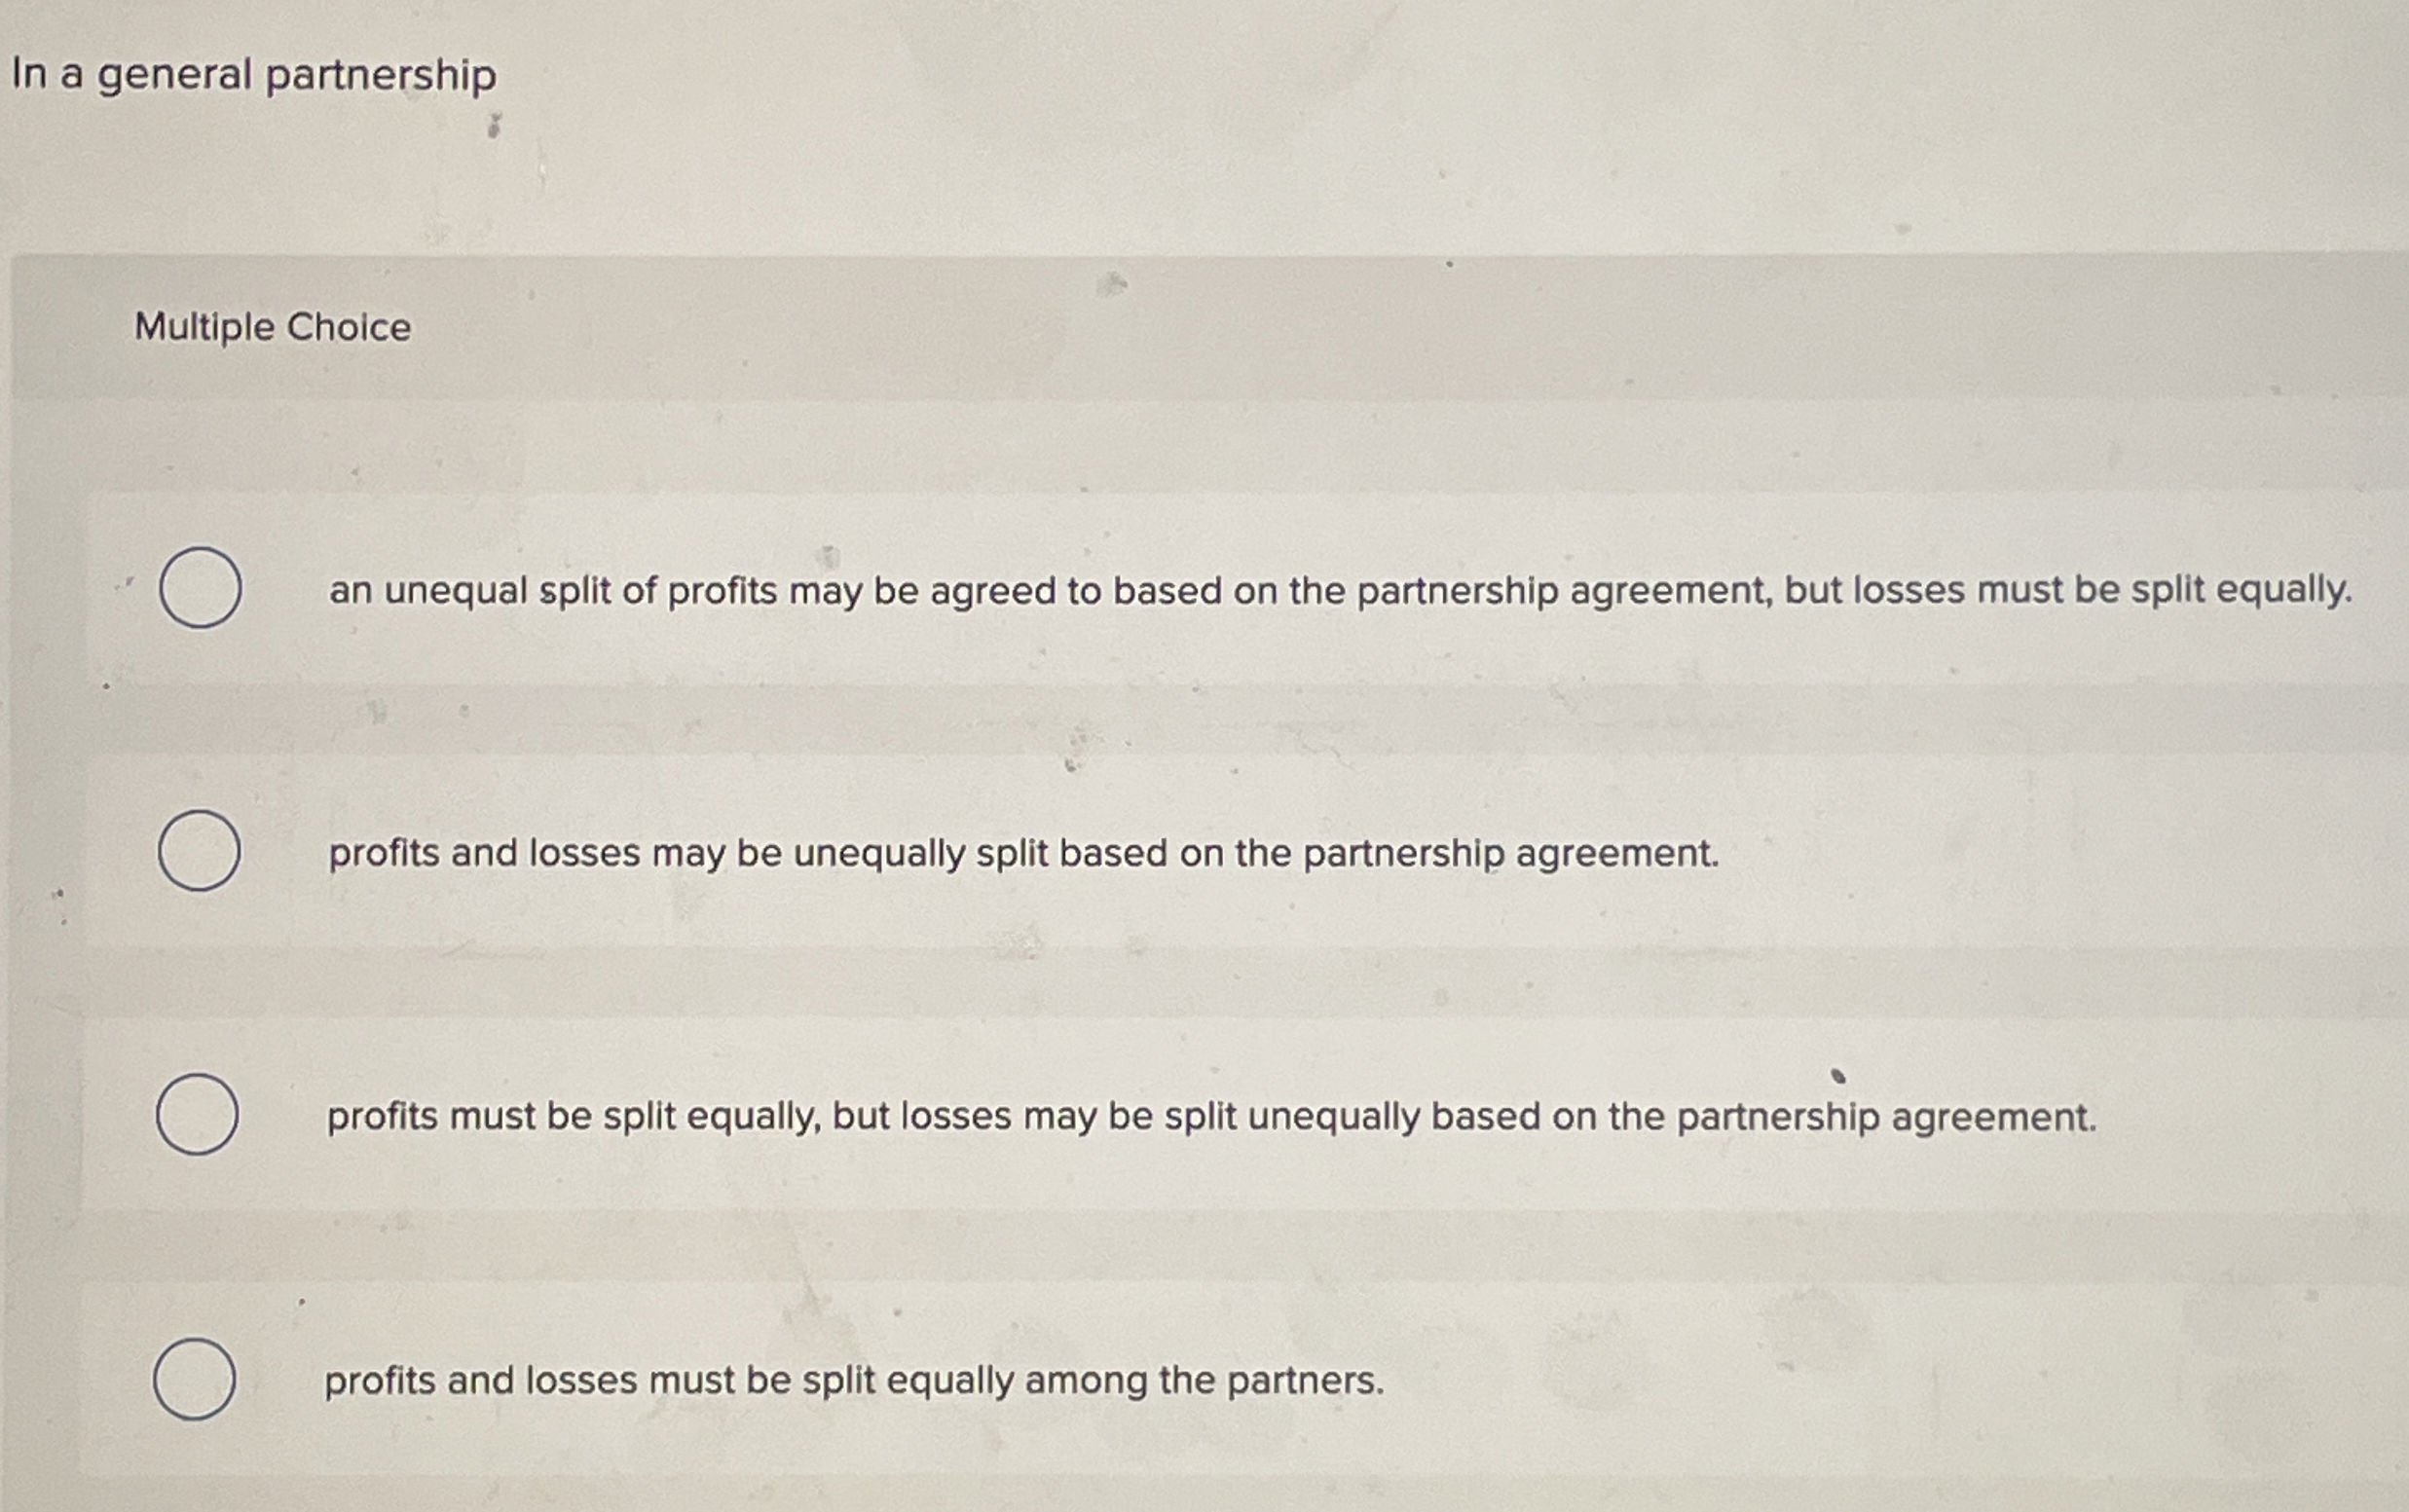The width and height of the screenshot is (2409, 1512).
Task: Click answer about profits split equally among partners
Action: point(852,1380)
